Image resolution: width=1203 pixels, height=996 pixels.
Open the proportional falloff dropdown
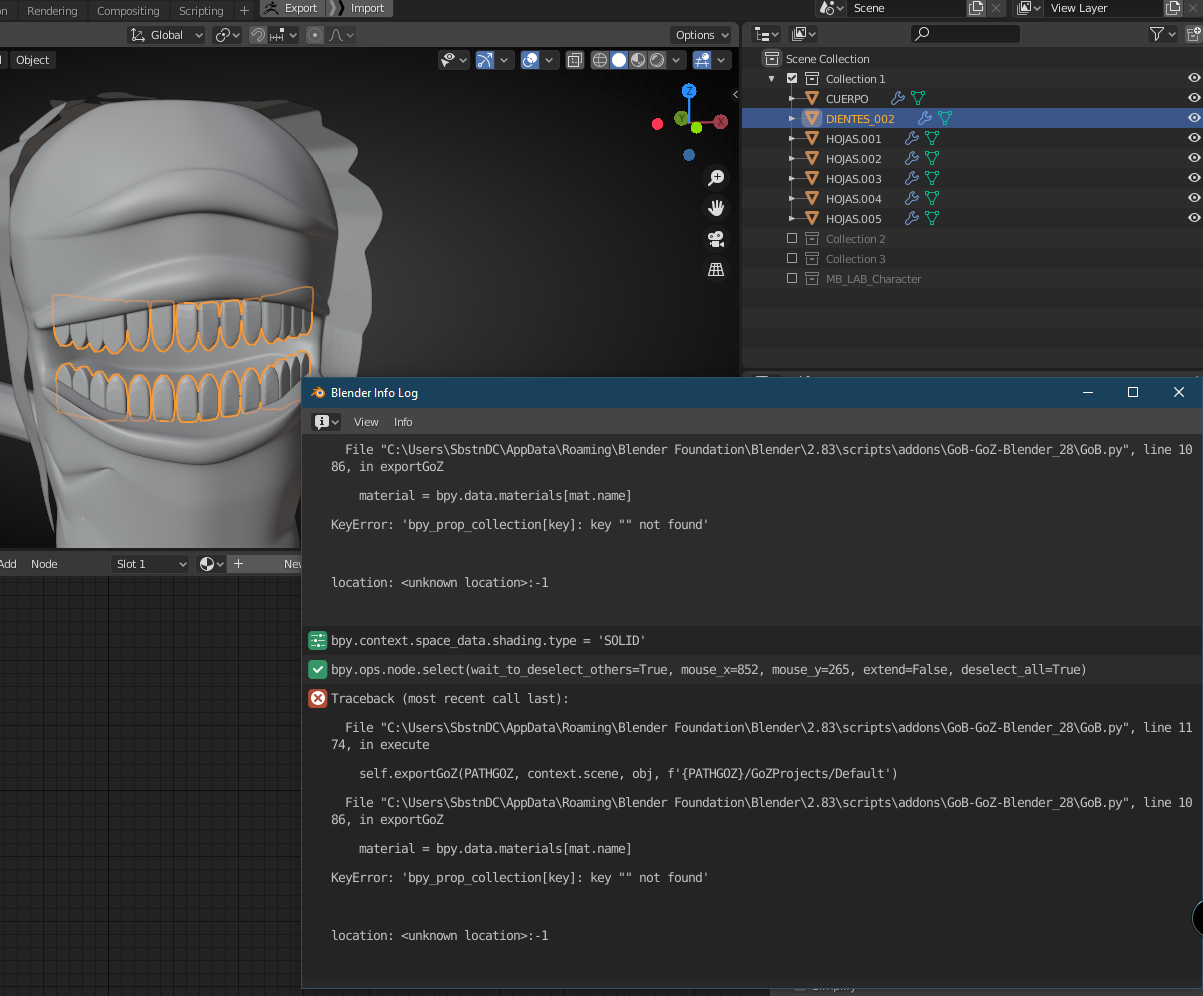(342, 35)
